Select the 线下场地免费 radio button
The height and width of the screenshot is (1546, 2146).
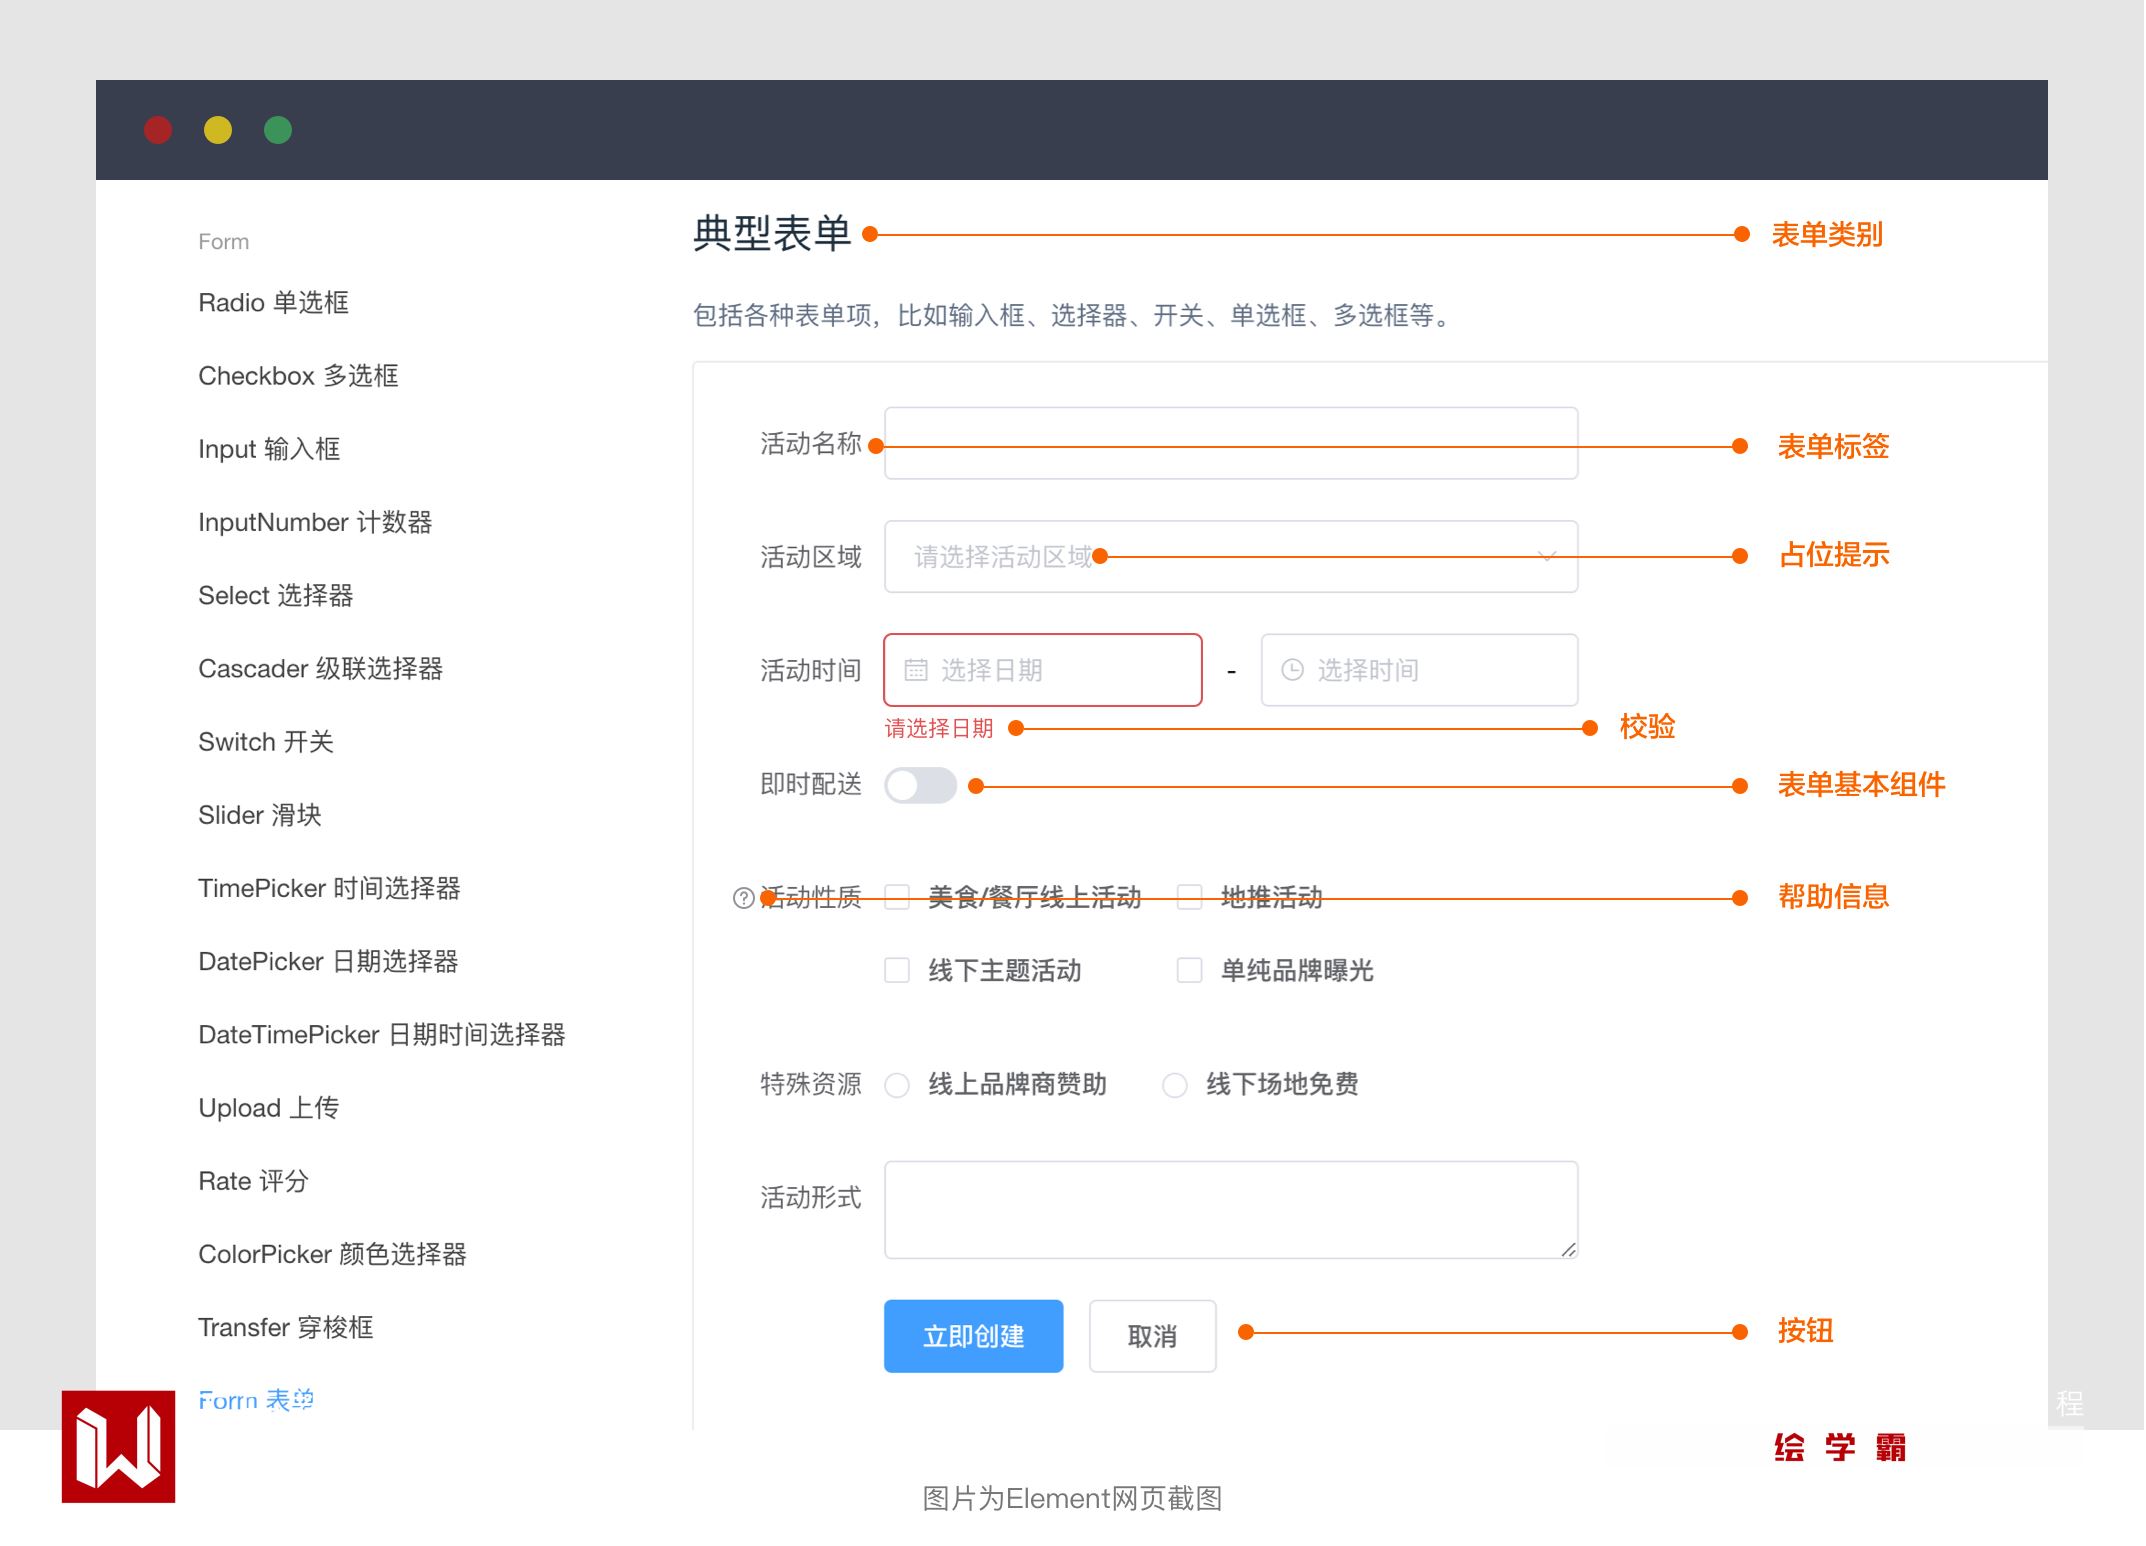pyautogui.click(x=1175, y=1085)
